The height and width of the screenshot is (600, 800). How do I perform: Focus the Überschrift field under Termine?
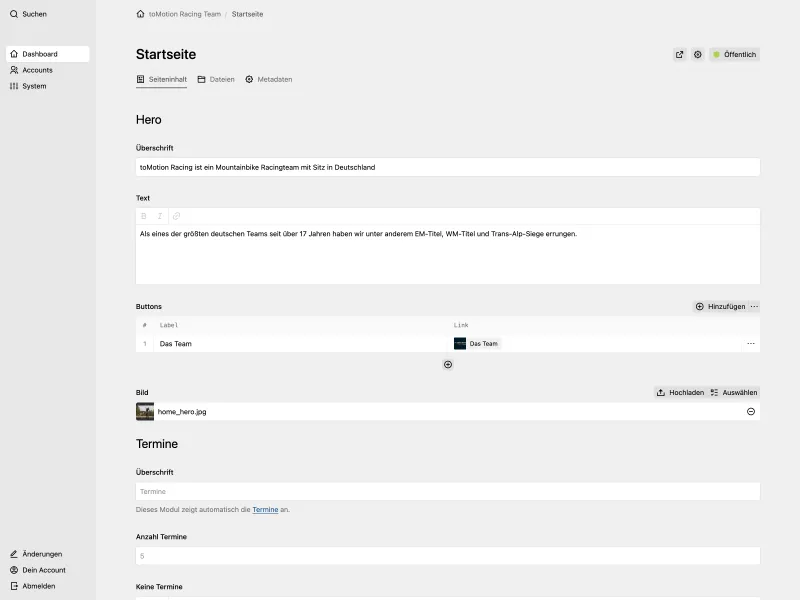[x=448, y=491]
